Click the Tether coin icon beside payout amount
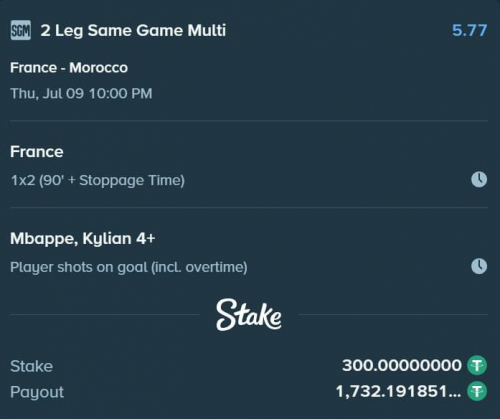Viewport: 500px width, 419px height. point(477,391)
